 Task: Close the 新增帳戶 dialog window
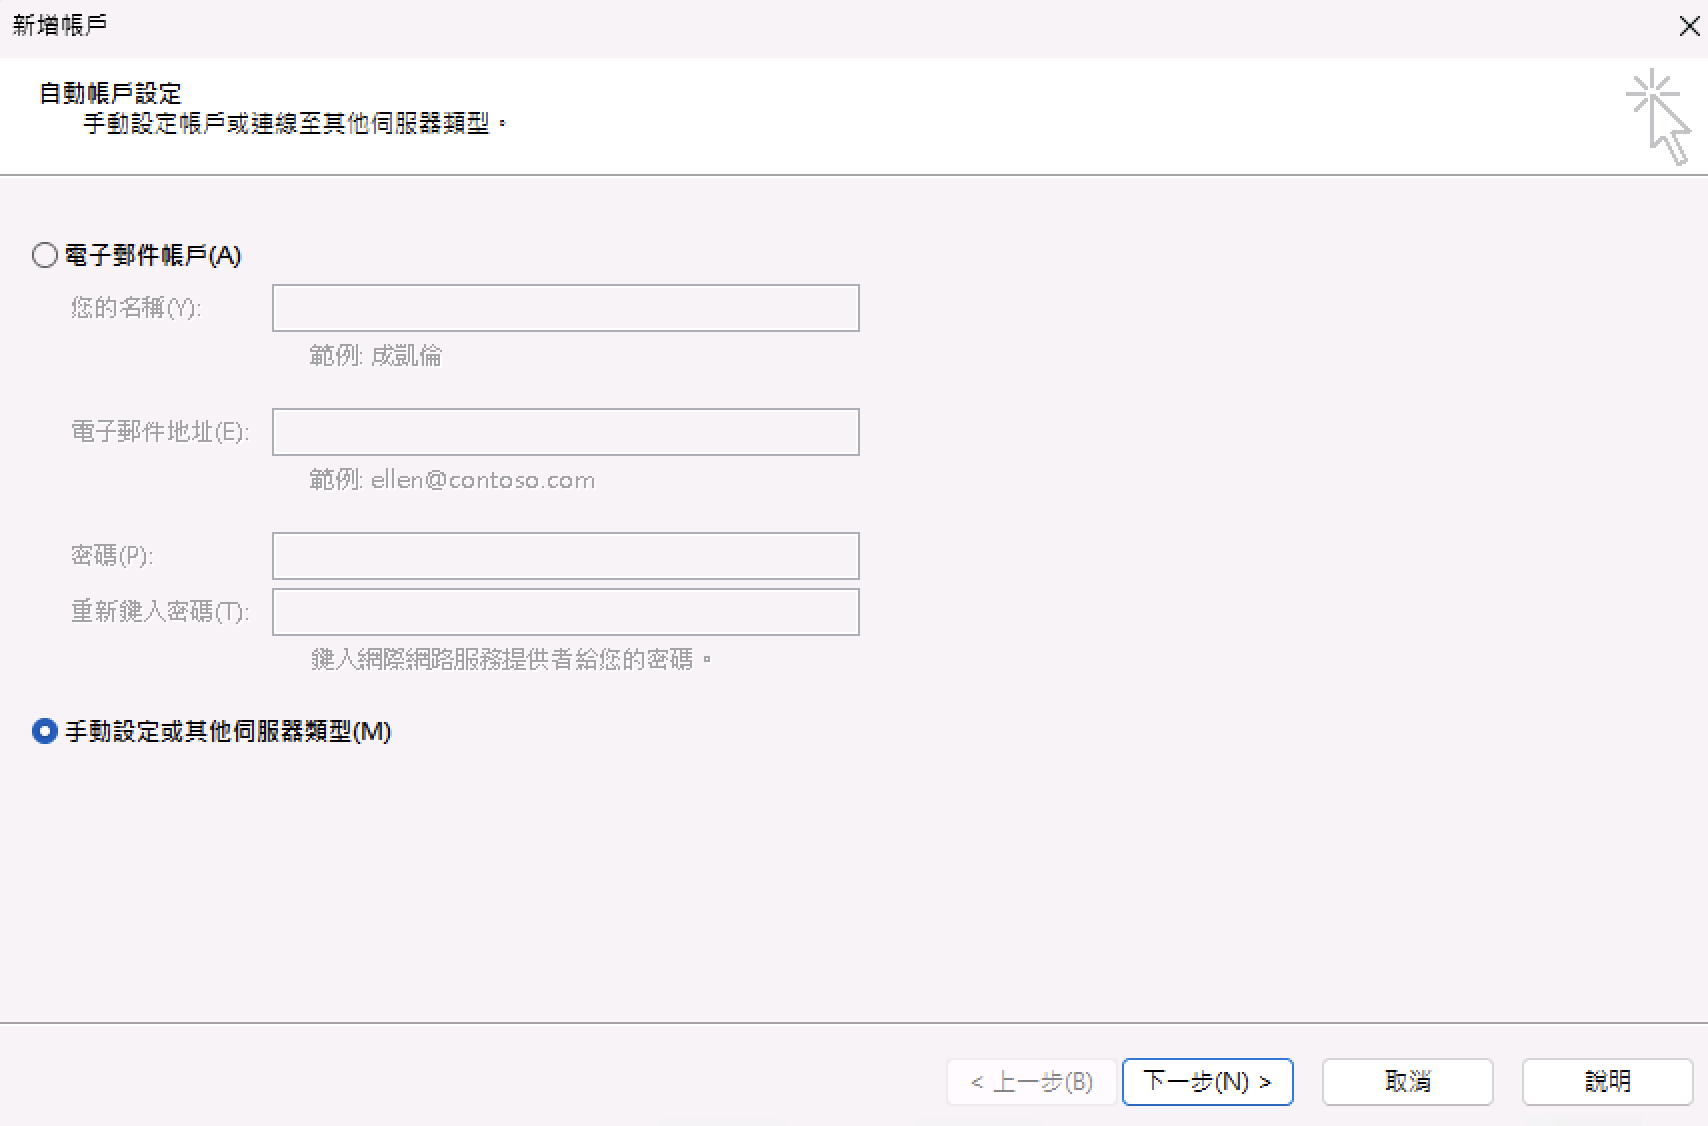[x=1688, y=26]
